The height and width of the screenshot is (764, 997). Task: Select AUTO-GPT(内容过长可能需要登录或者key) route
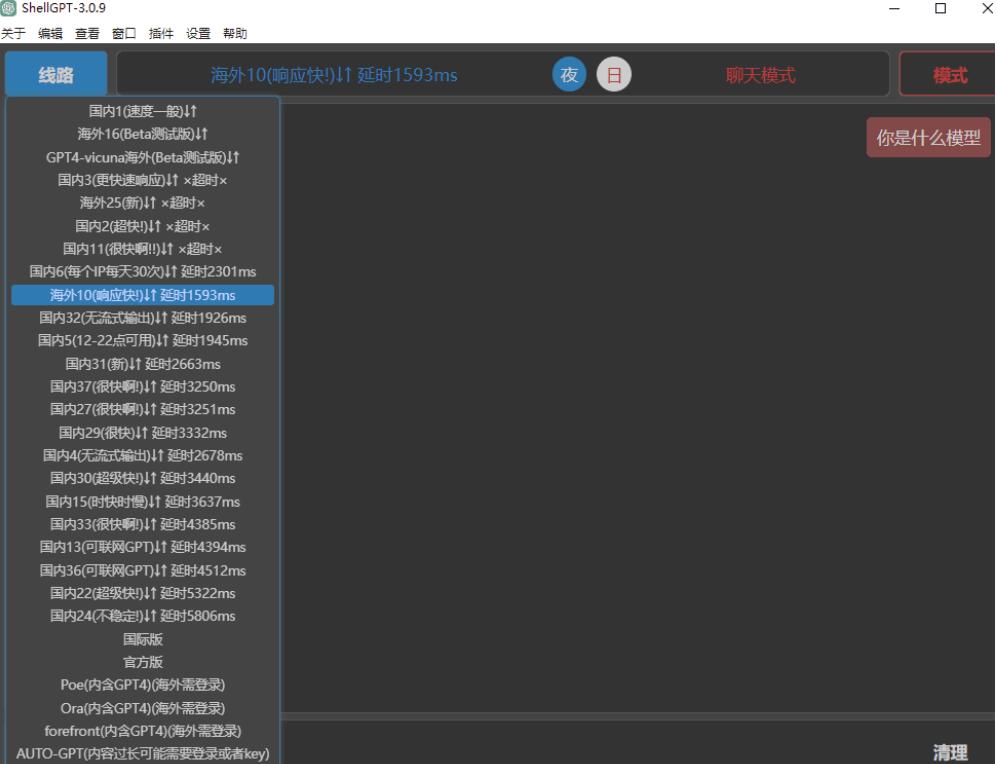(142, 754)
